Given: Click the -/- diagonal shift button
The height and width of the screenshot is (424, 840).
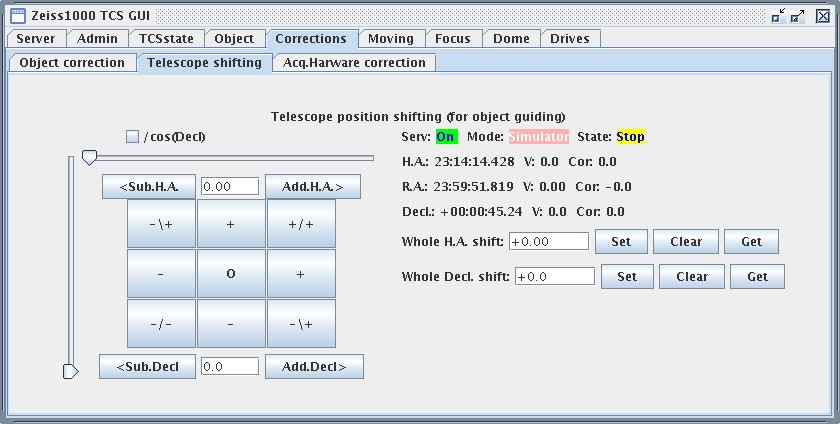Looking at the screenshot, I should [161, 324].
